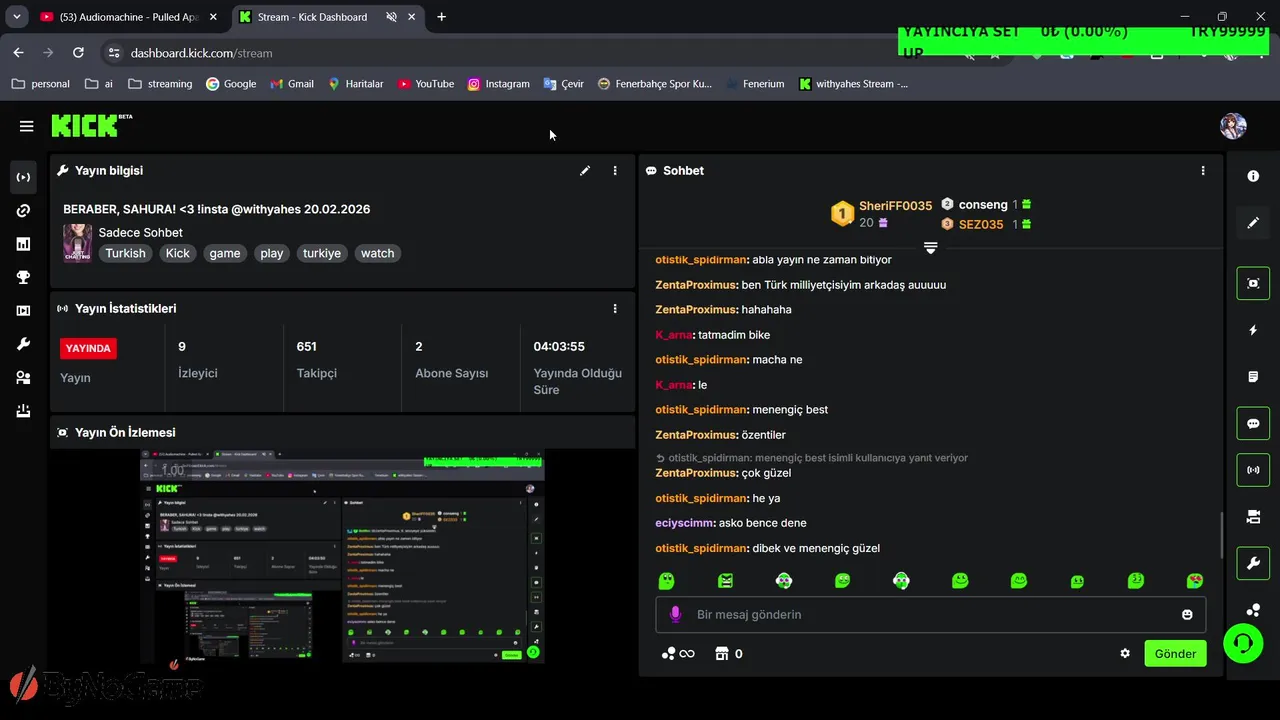The width and height of the screenshot is (1280, 720).
Task: Open the trophy icon in left sidebar
Action: (23, 277)
